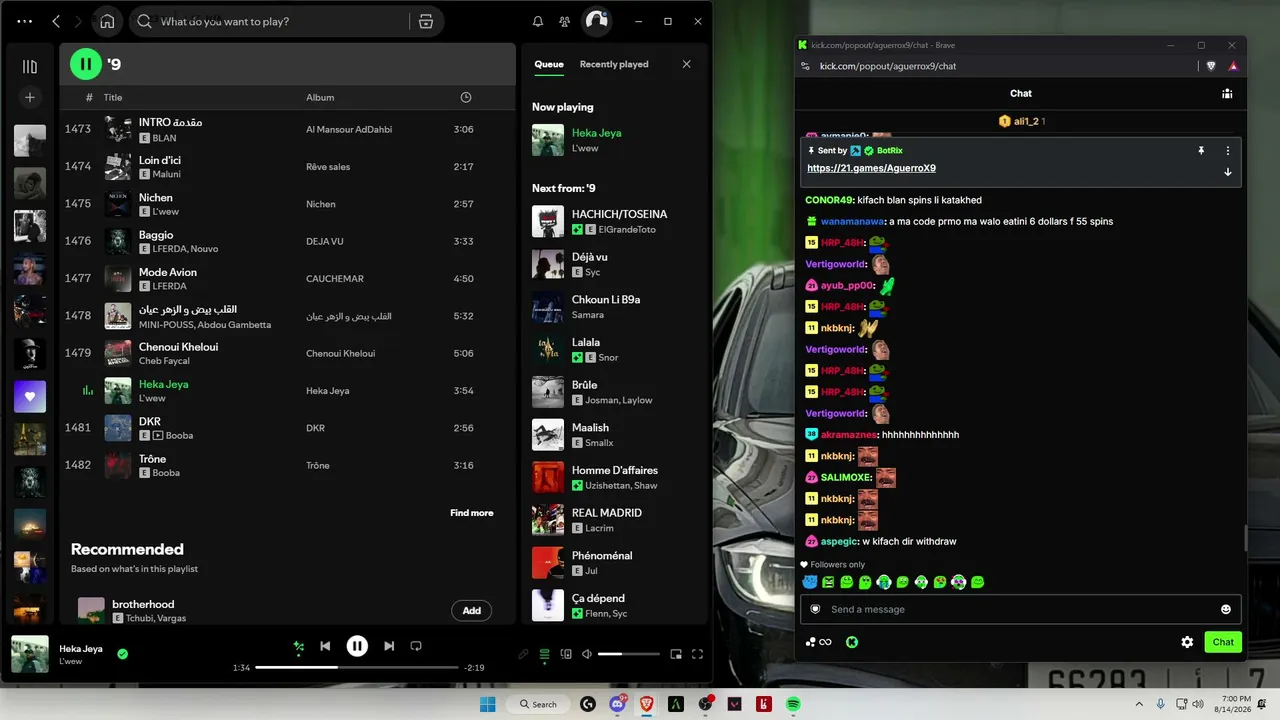Open artist 'Cheb Faycal' link
The height and width of the screenshot is (720, 1280).
coord(164,361)
